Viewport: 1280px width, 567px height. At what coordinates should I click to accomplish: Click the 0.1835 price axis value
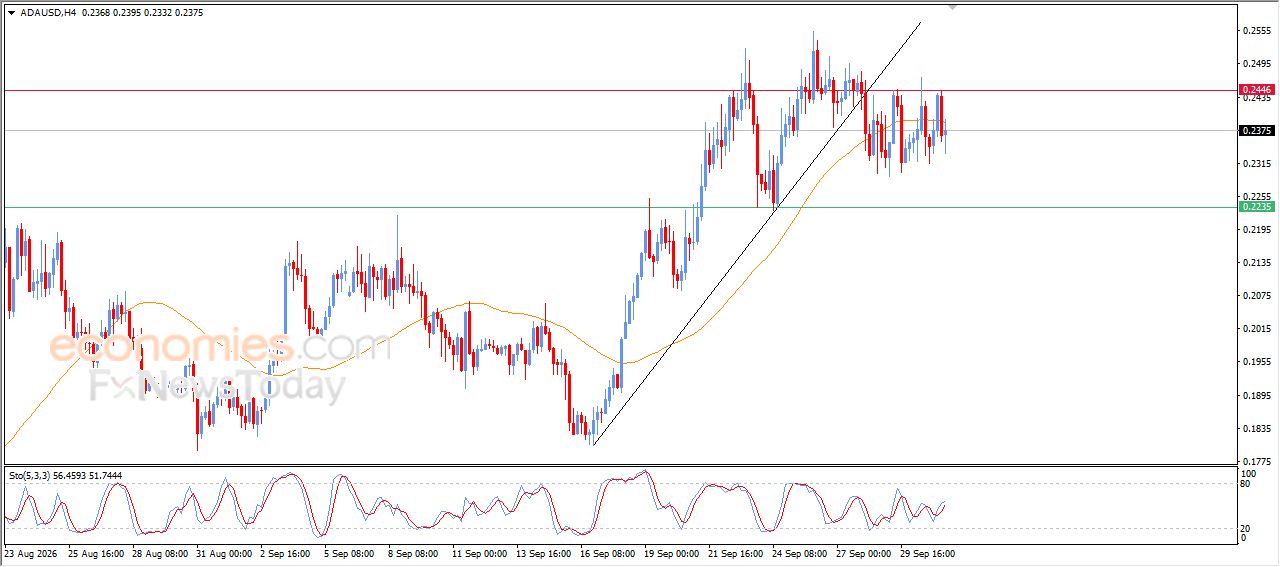(x=1256, y=428)
